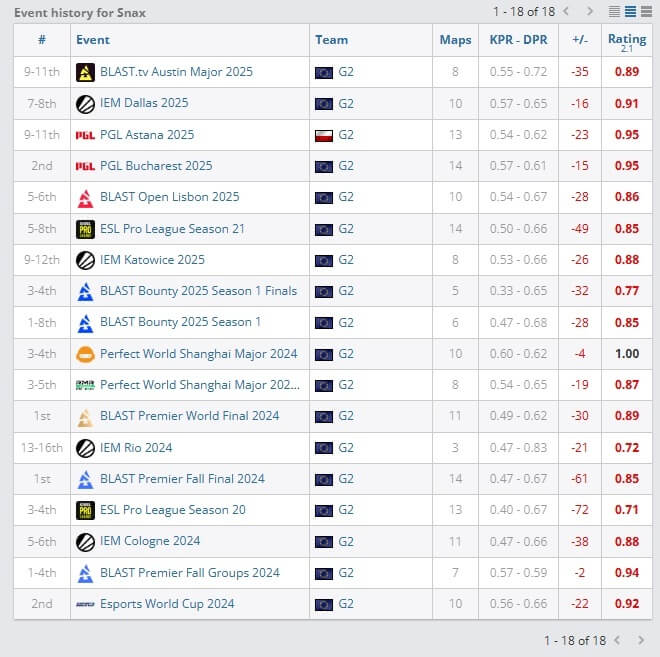Screen dimensions: 660x657
Task: Click the PGL Astana 2025 logo icon
Action: tap(85, 135)
